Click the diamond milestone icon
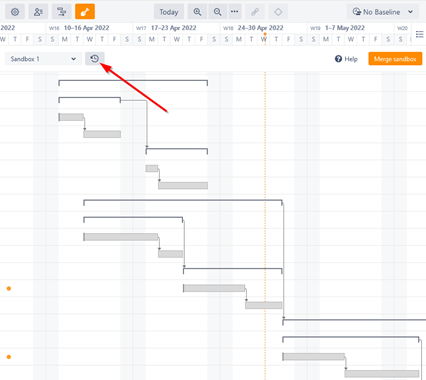The image size is (426, 380). [278, 12]
